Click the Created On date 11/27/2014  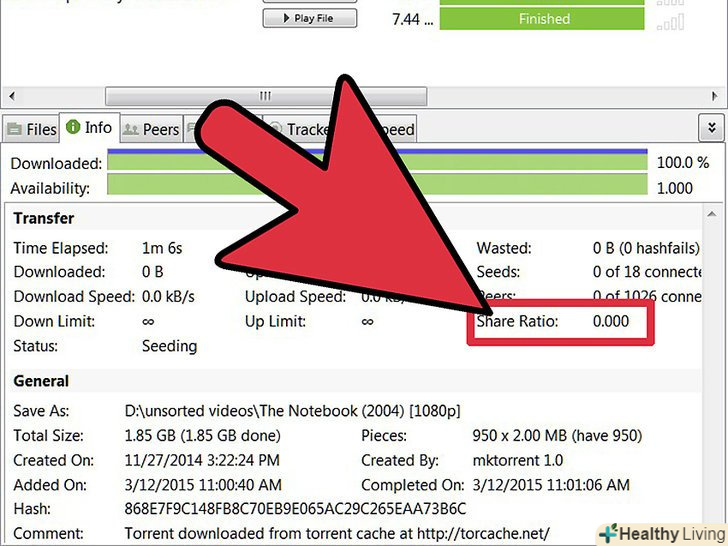pyautogui.click(x=202, y=460)
